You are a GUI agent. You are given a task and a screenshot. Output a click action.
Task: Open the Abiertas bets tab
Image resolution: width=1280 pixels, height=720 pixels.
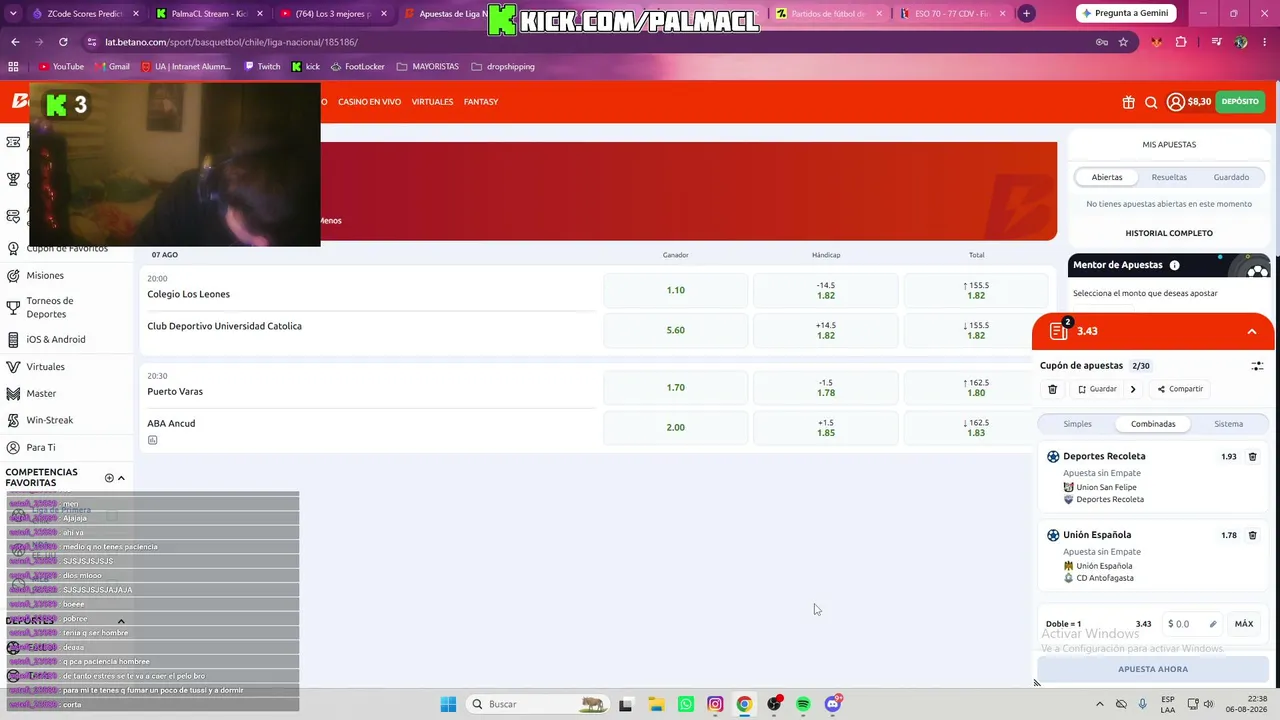click(x=1107, y=177)
